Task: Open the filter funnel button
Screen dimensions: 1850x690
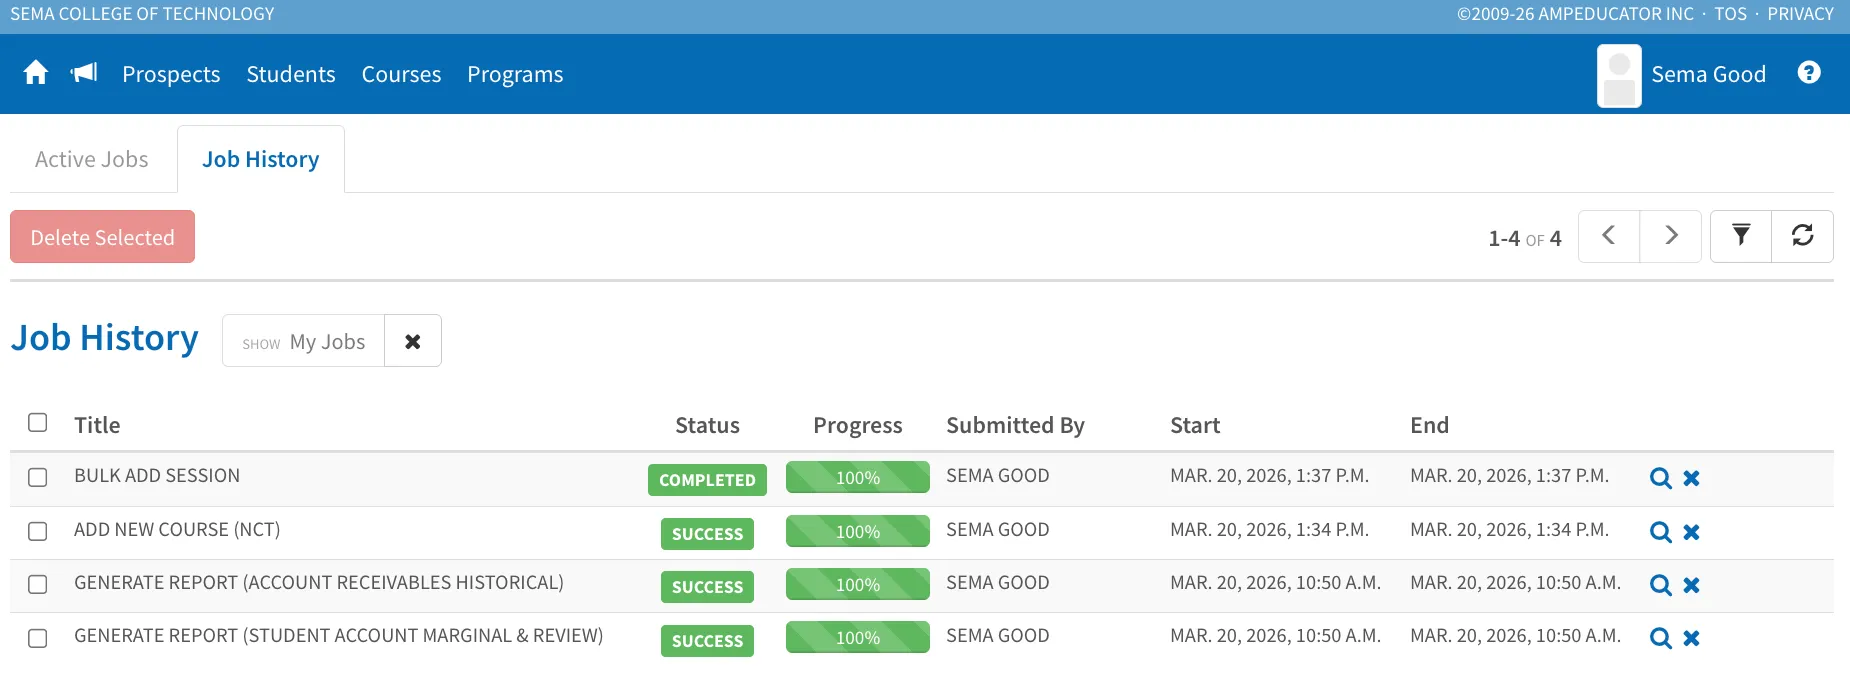Action: pos(1741,236)
